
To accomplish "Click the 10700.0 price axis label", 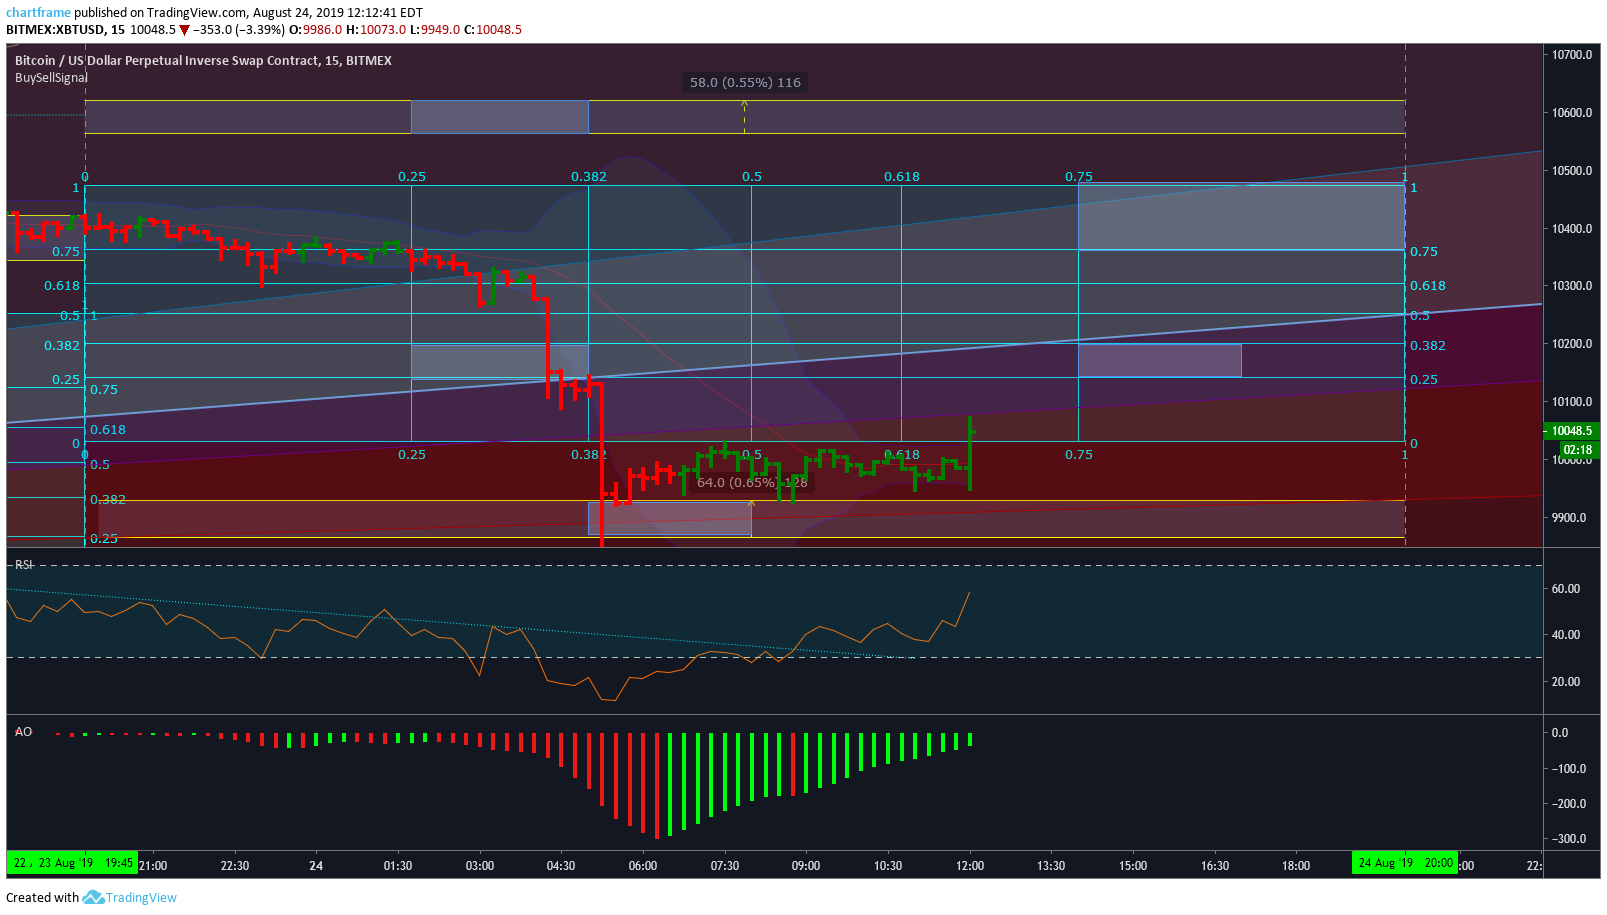I will tap(1572, 55).
